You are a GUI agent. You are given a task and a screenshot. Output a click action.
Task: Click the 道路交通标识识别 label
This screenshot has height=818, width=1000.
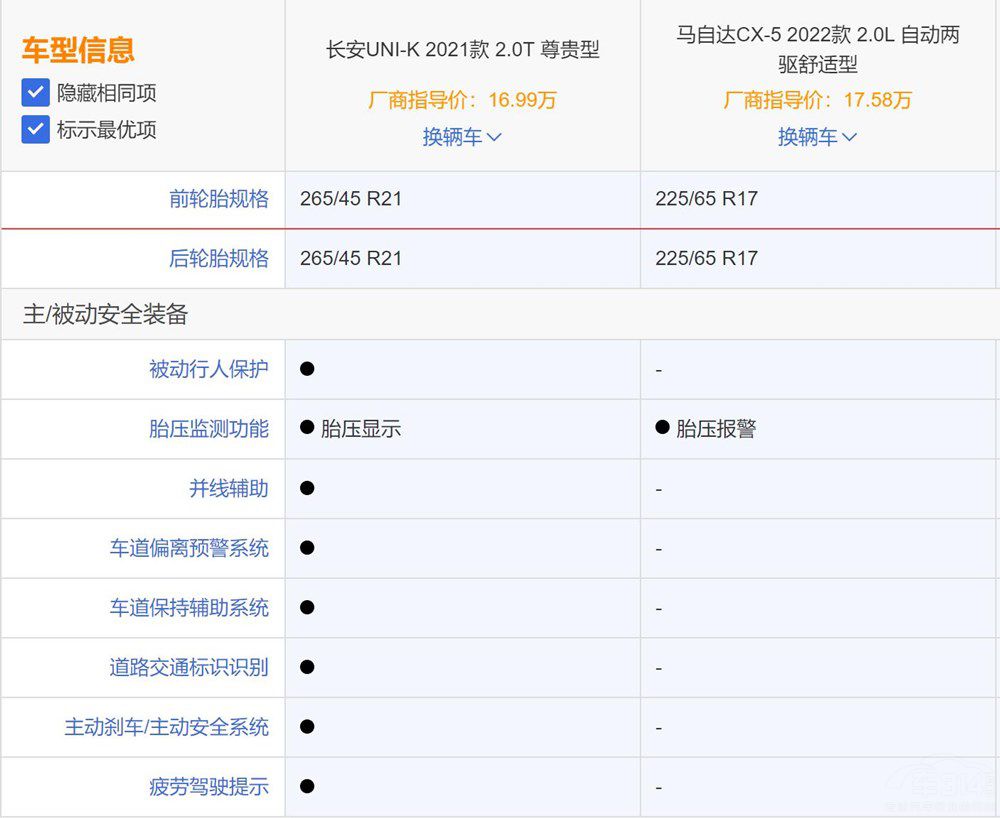pyautogui.click(x=189, y=667)
